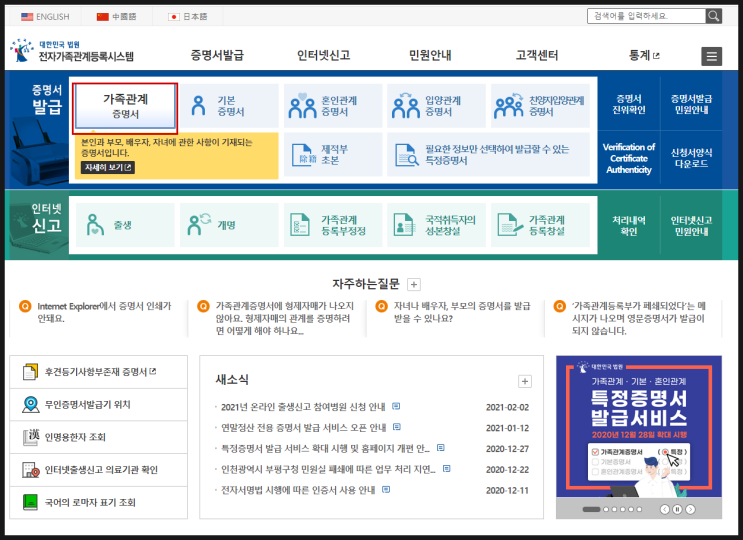
Task: Open news 전자서명법 시행에 따른 인증서
Action: [x=298, y=490]
